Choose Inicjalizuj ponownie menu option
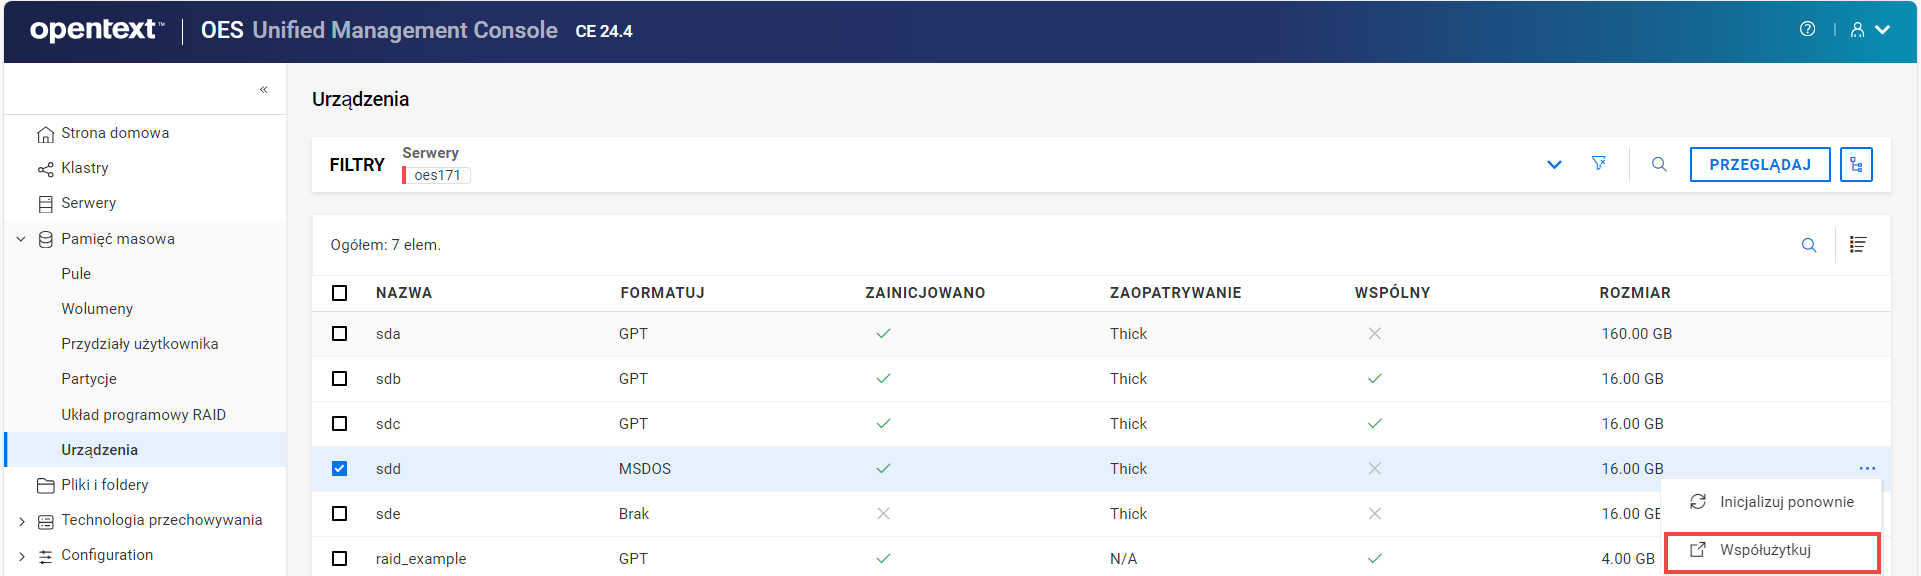 coord(1786,502)
